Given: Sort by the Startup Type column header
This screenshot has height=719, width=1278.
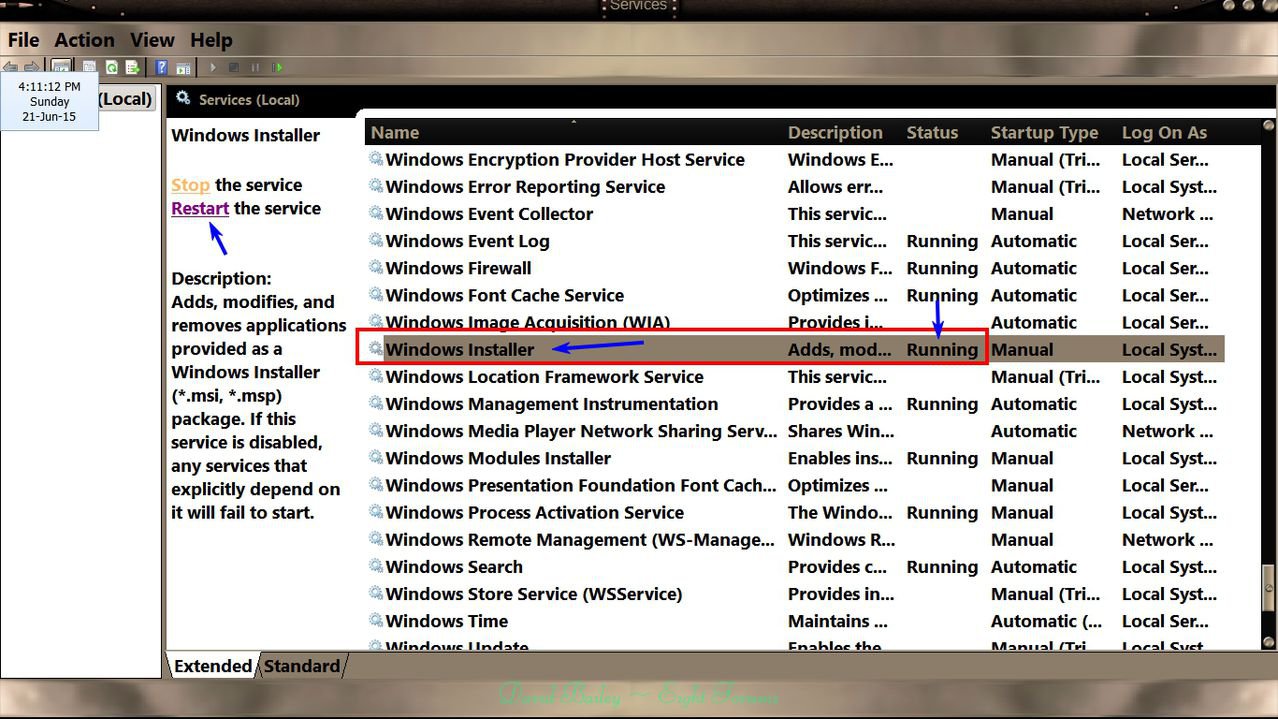Looking at the screenshot, I should point(1052,132).
